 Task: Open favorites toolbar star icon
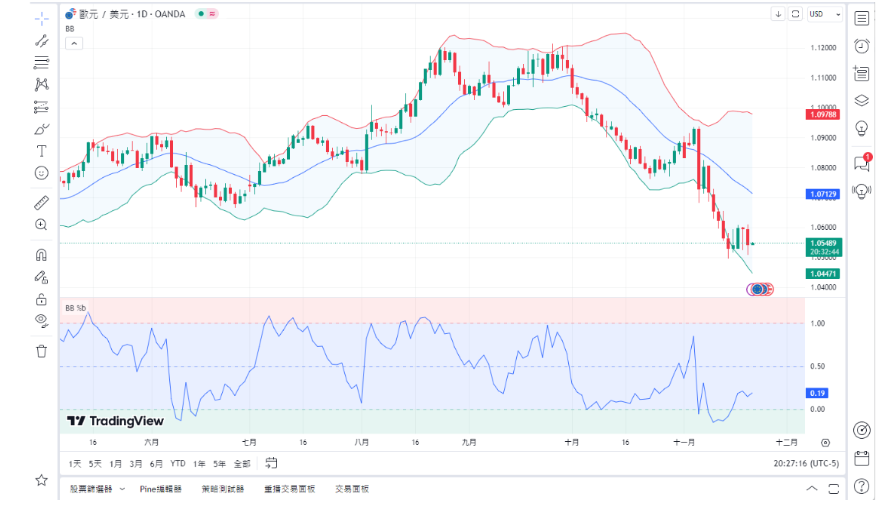point(42,480)
